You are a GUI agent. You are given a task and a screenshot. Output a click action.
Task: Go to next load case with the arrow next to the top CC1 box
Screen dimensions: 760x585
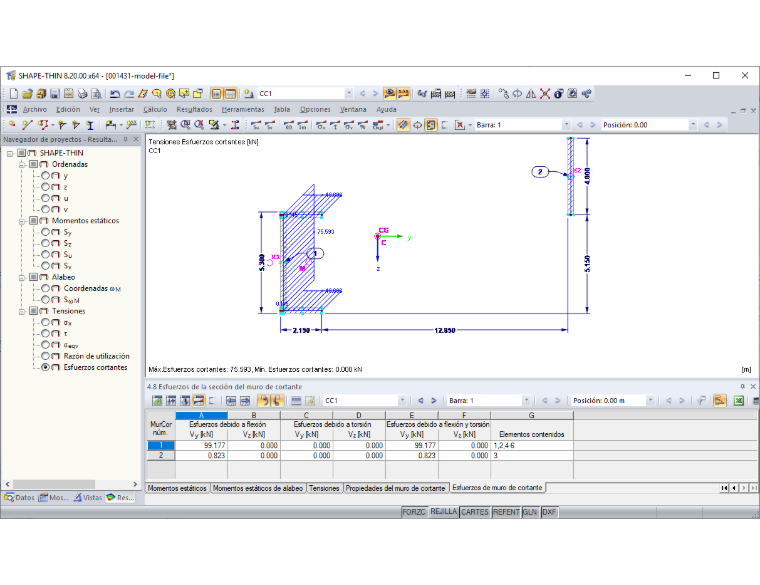pyautogui.click(x=375, y=94)
